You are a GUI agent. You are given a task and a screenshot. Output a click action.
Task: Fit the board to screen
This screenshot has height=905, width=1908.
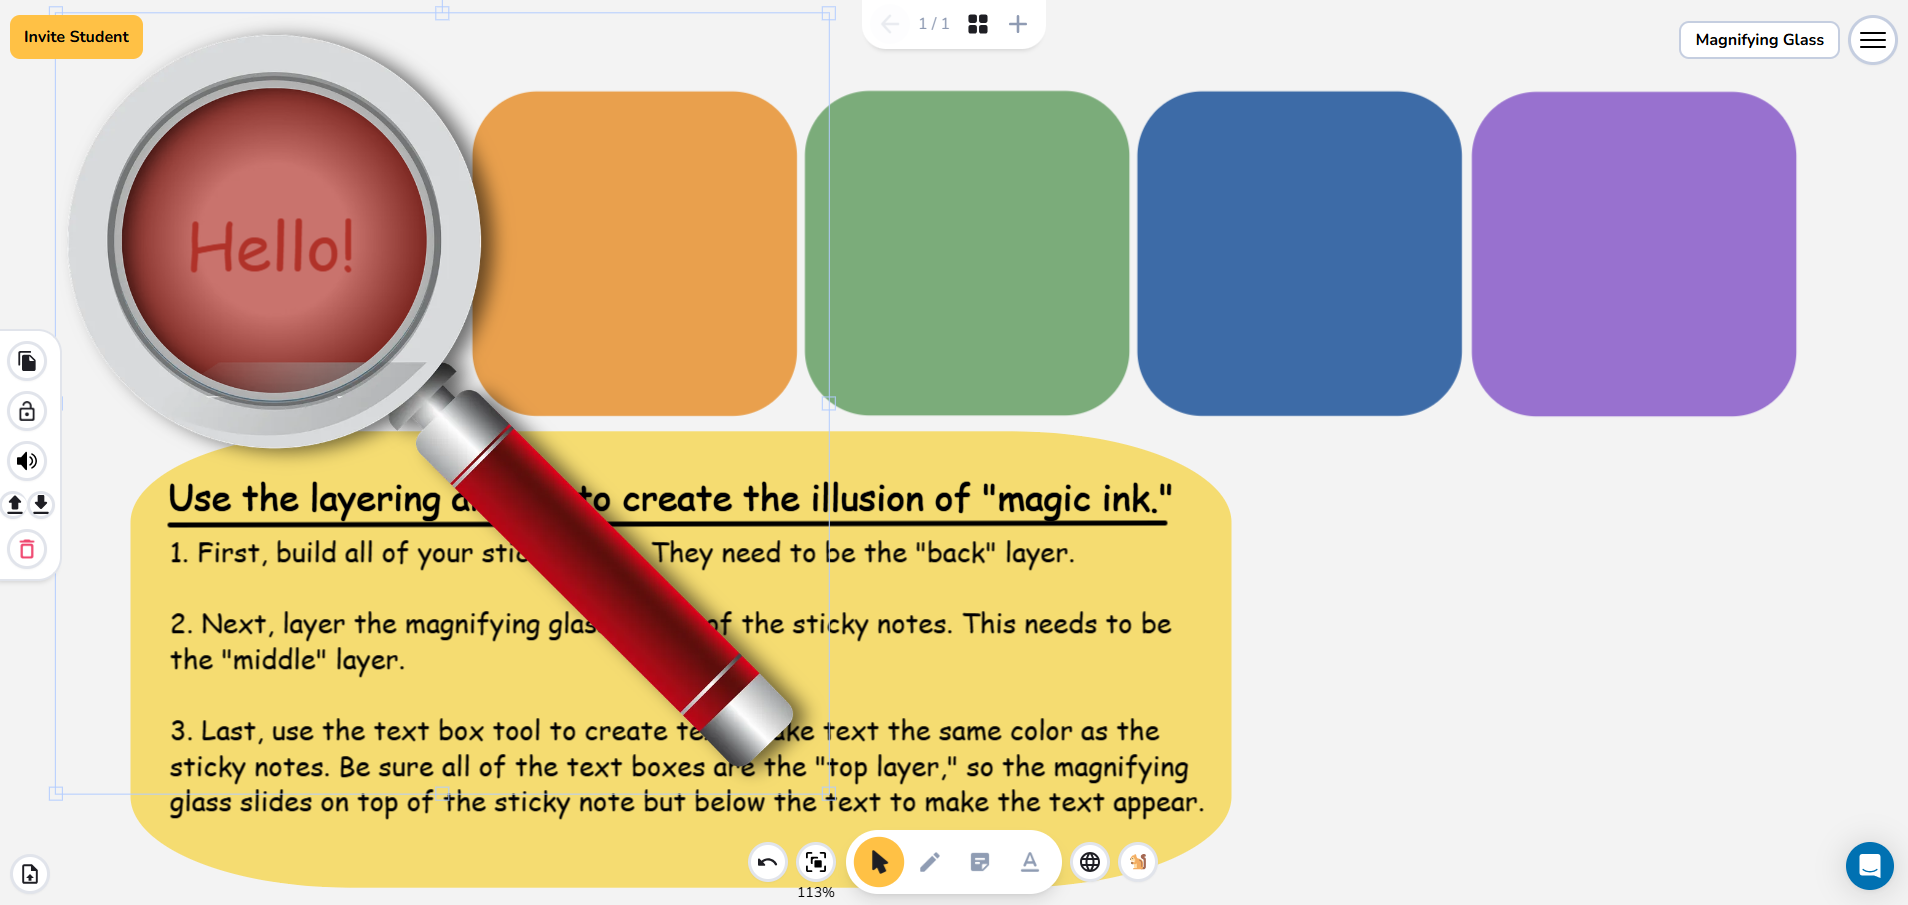pos(816,862)
